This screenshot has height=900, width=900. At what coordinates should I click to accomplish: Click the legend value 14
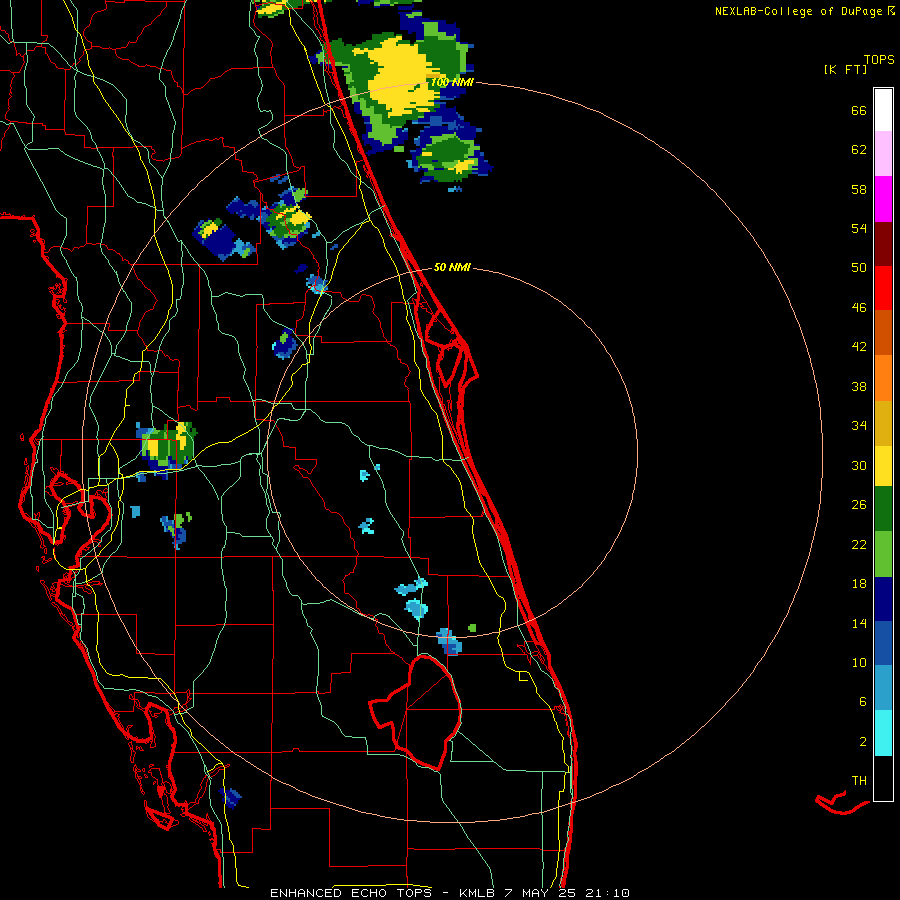pos(859,623)
